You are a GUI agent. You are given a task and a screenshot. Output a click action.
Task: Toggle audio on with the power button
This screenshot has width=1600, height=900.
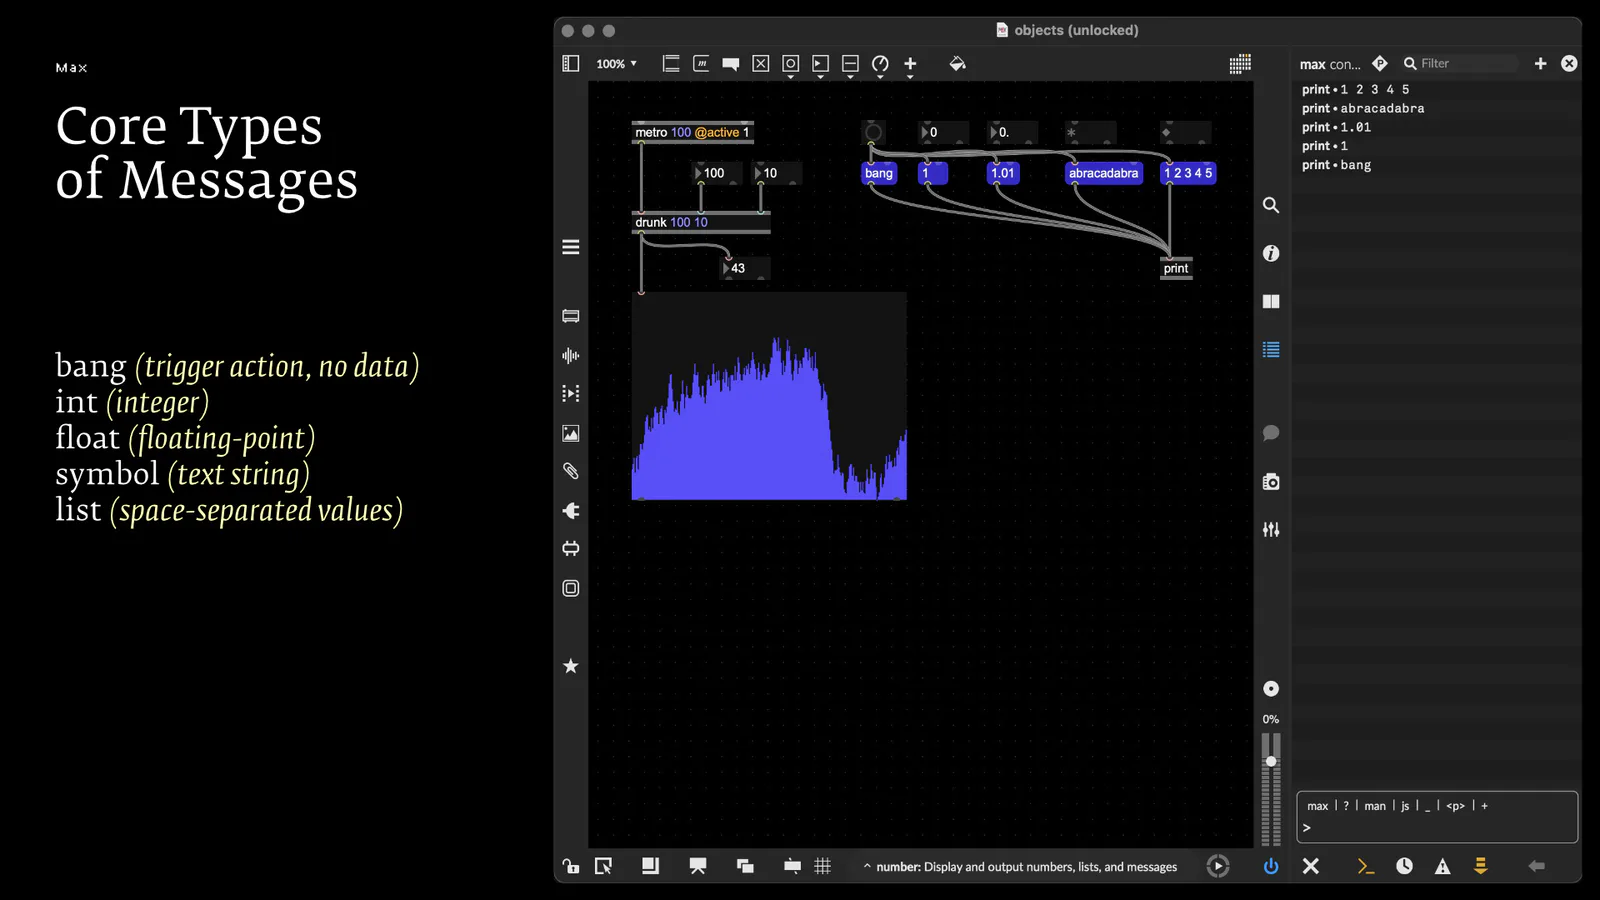point(1271,866)
